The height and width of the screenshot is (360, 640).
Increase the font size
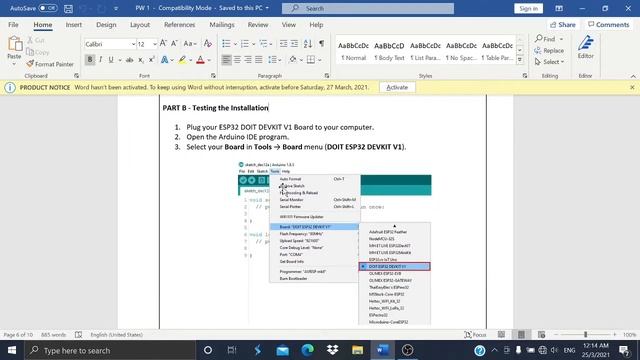pyautogui.click(x=163, y=44)
